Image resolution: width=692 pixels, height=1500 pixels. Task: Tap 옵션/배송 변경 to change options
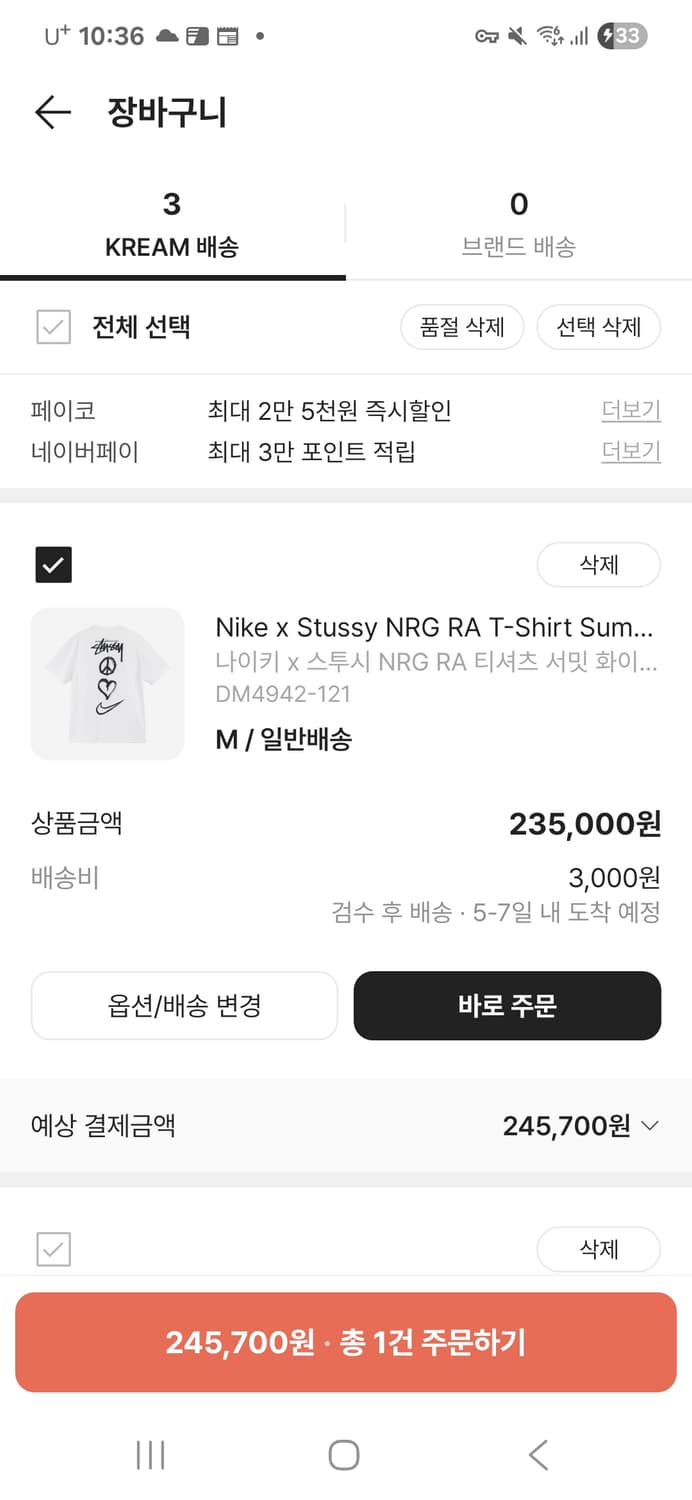184,1006
